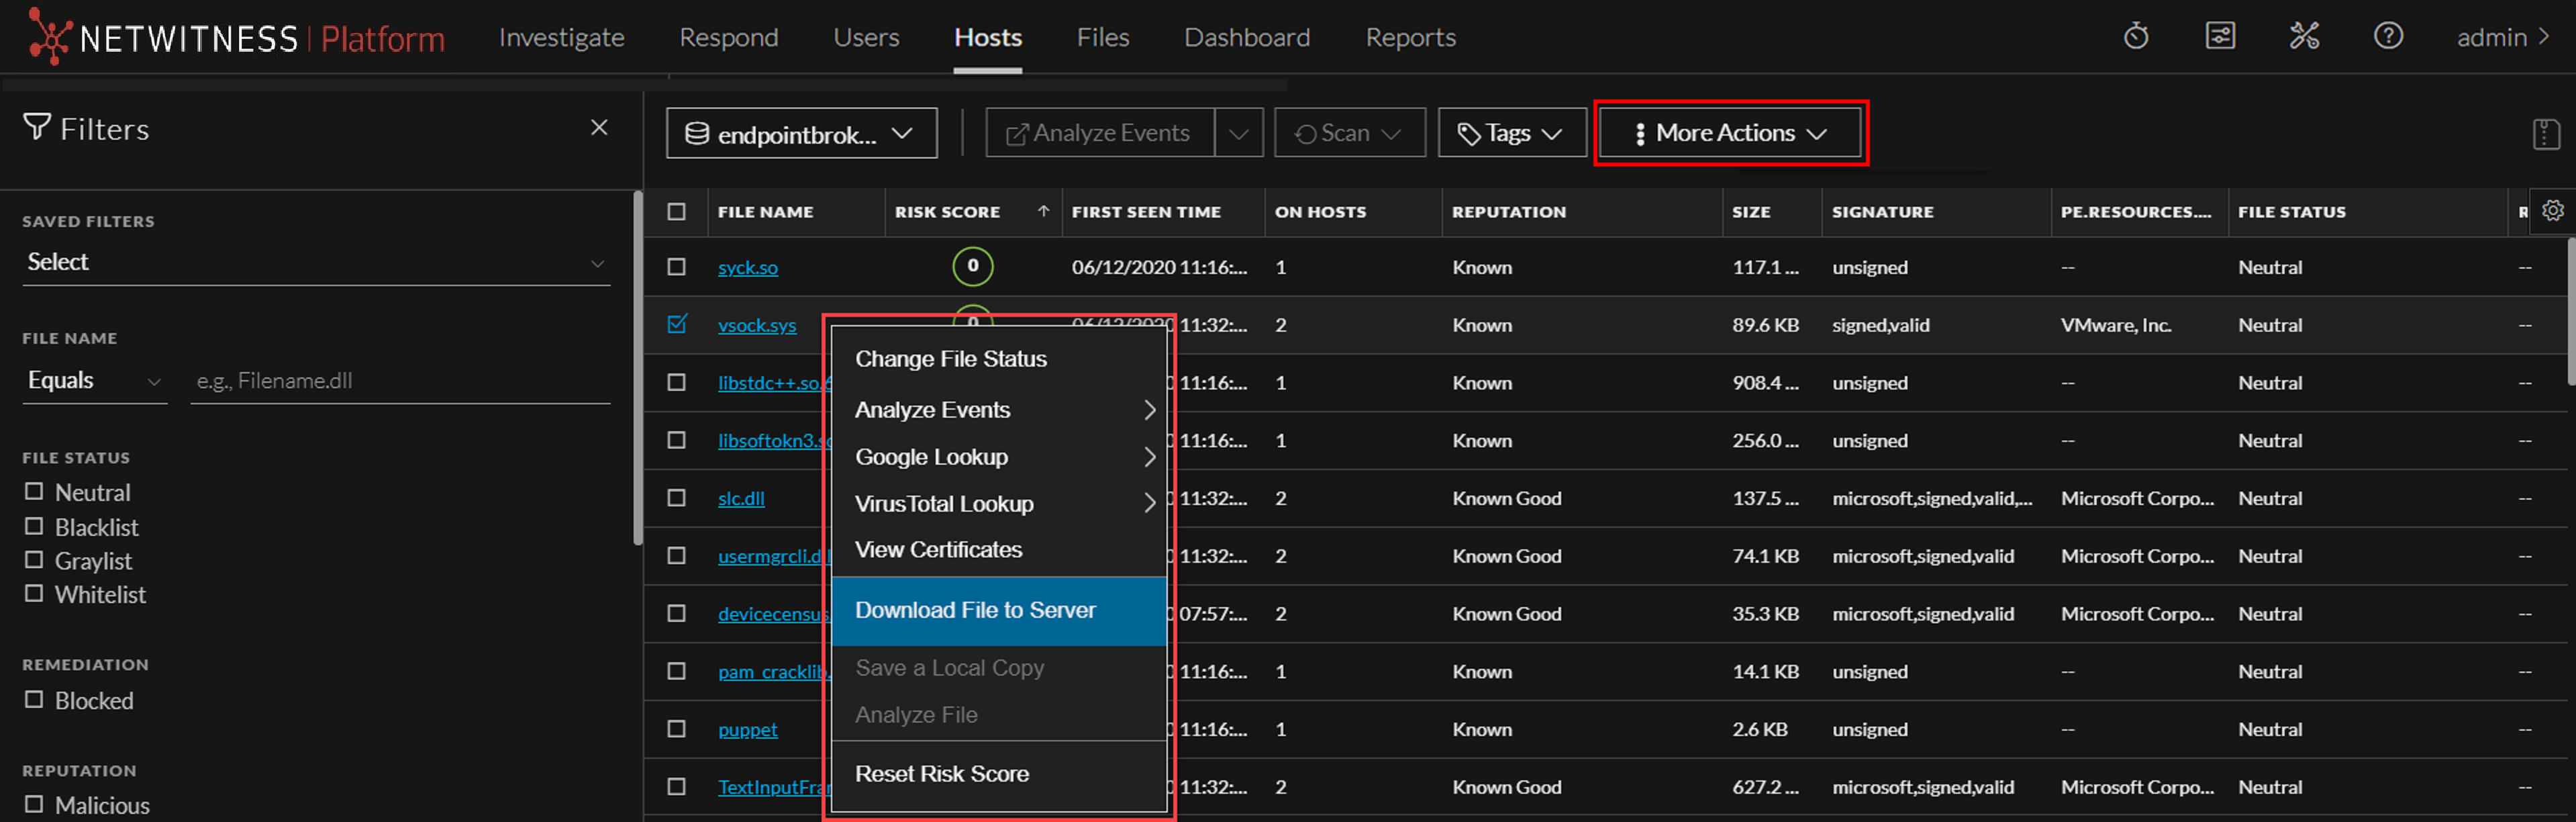Select the syck.so row checkbox
The width and height of the screenshot is (2576, 822).
[677, 267]
